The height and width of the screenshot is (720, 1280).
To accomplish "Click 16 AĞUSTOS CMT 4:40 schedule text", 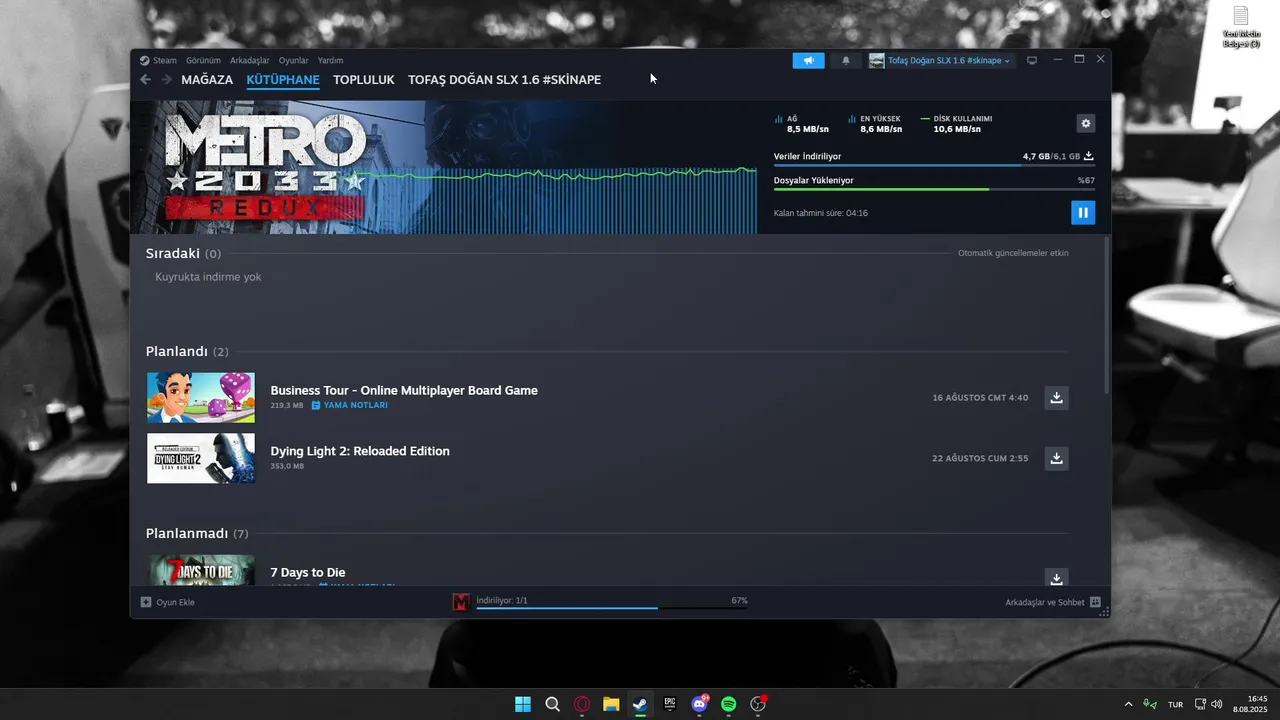I will click(980, 398).
